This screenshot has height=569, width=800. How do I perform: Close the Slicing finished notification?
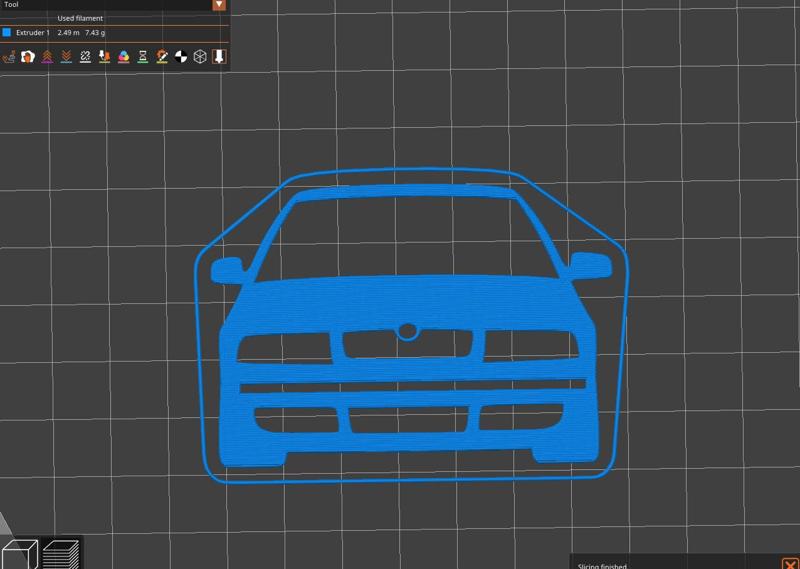[x=790, y=563]
